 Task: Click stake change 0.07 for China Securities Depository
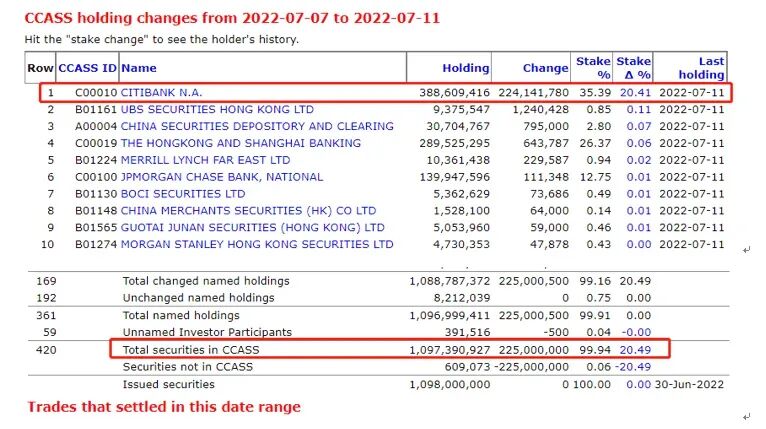pyautogui.click(x=638, y=126)
